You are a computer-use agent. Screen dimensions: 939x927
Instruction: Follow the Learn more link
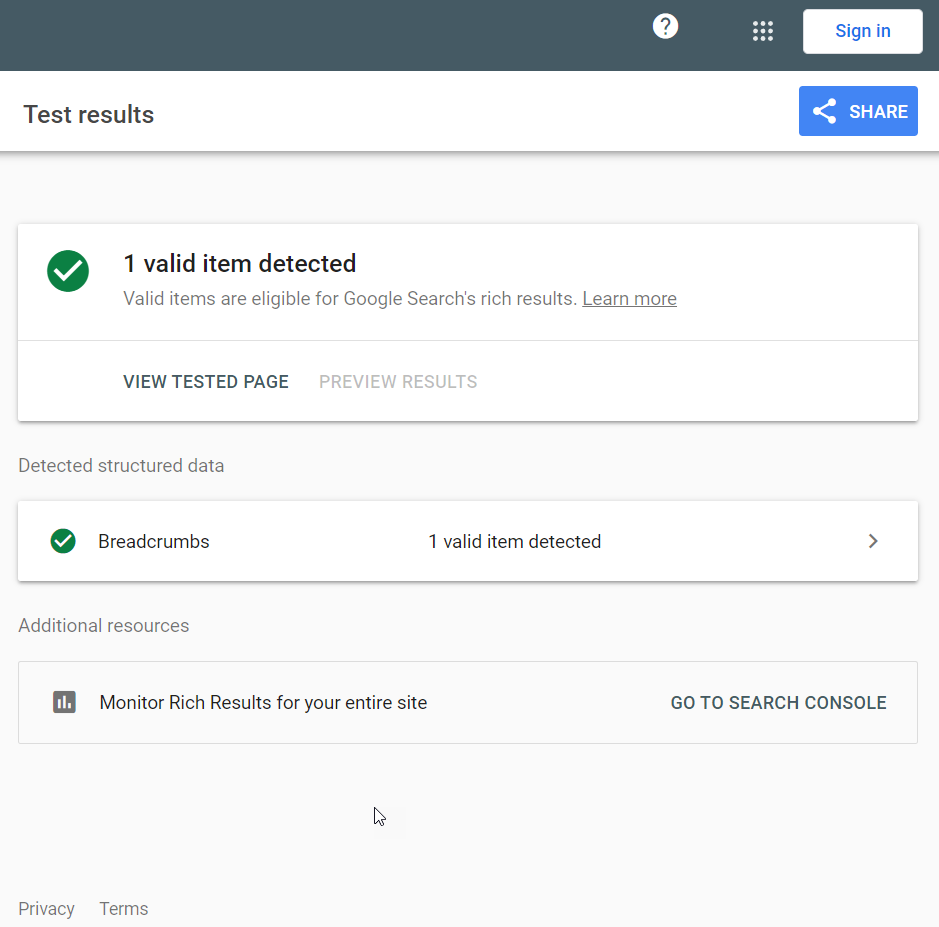coord(629,299)
